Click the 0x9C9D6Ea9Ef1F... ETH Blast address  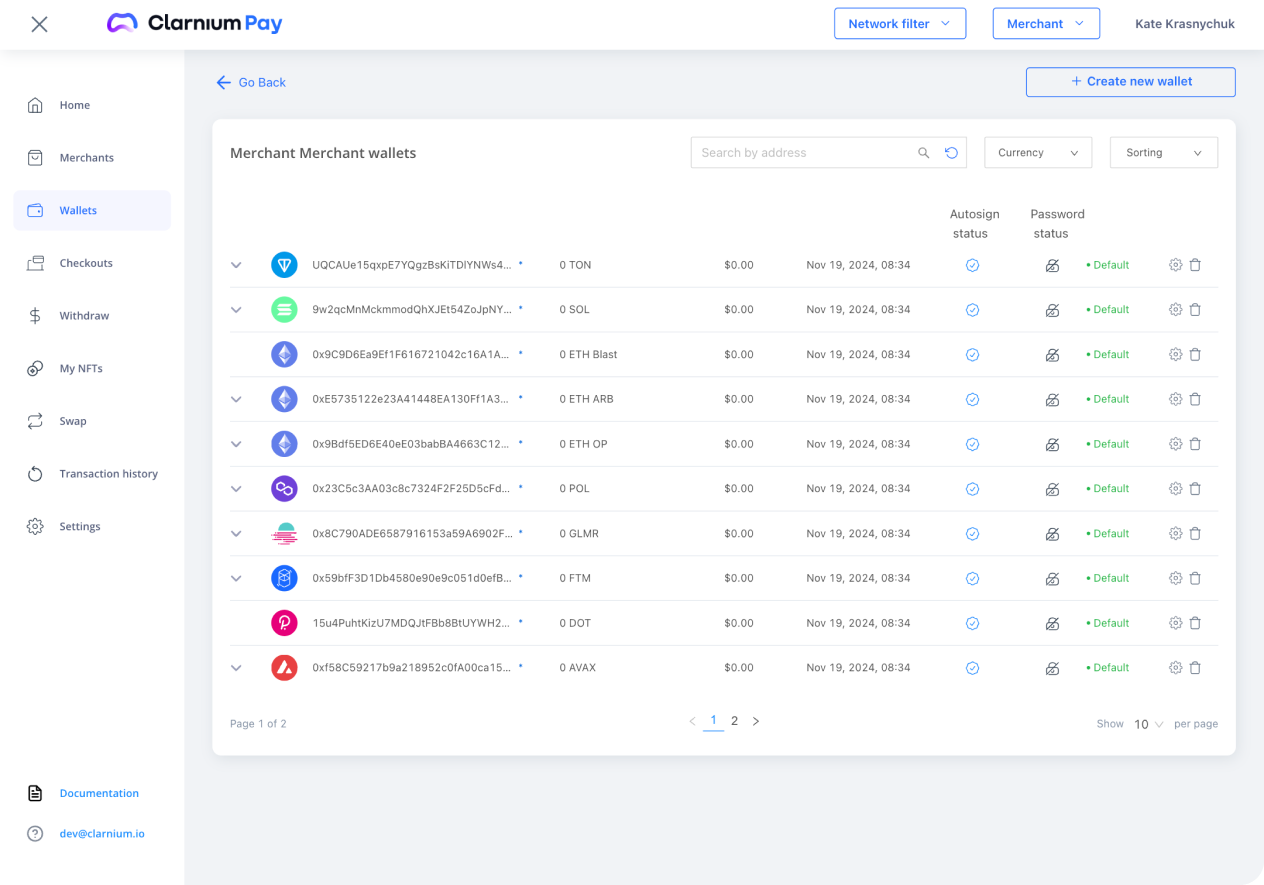[411, 354]
